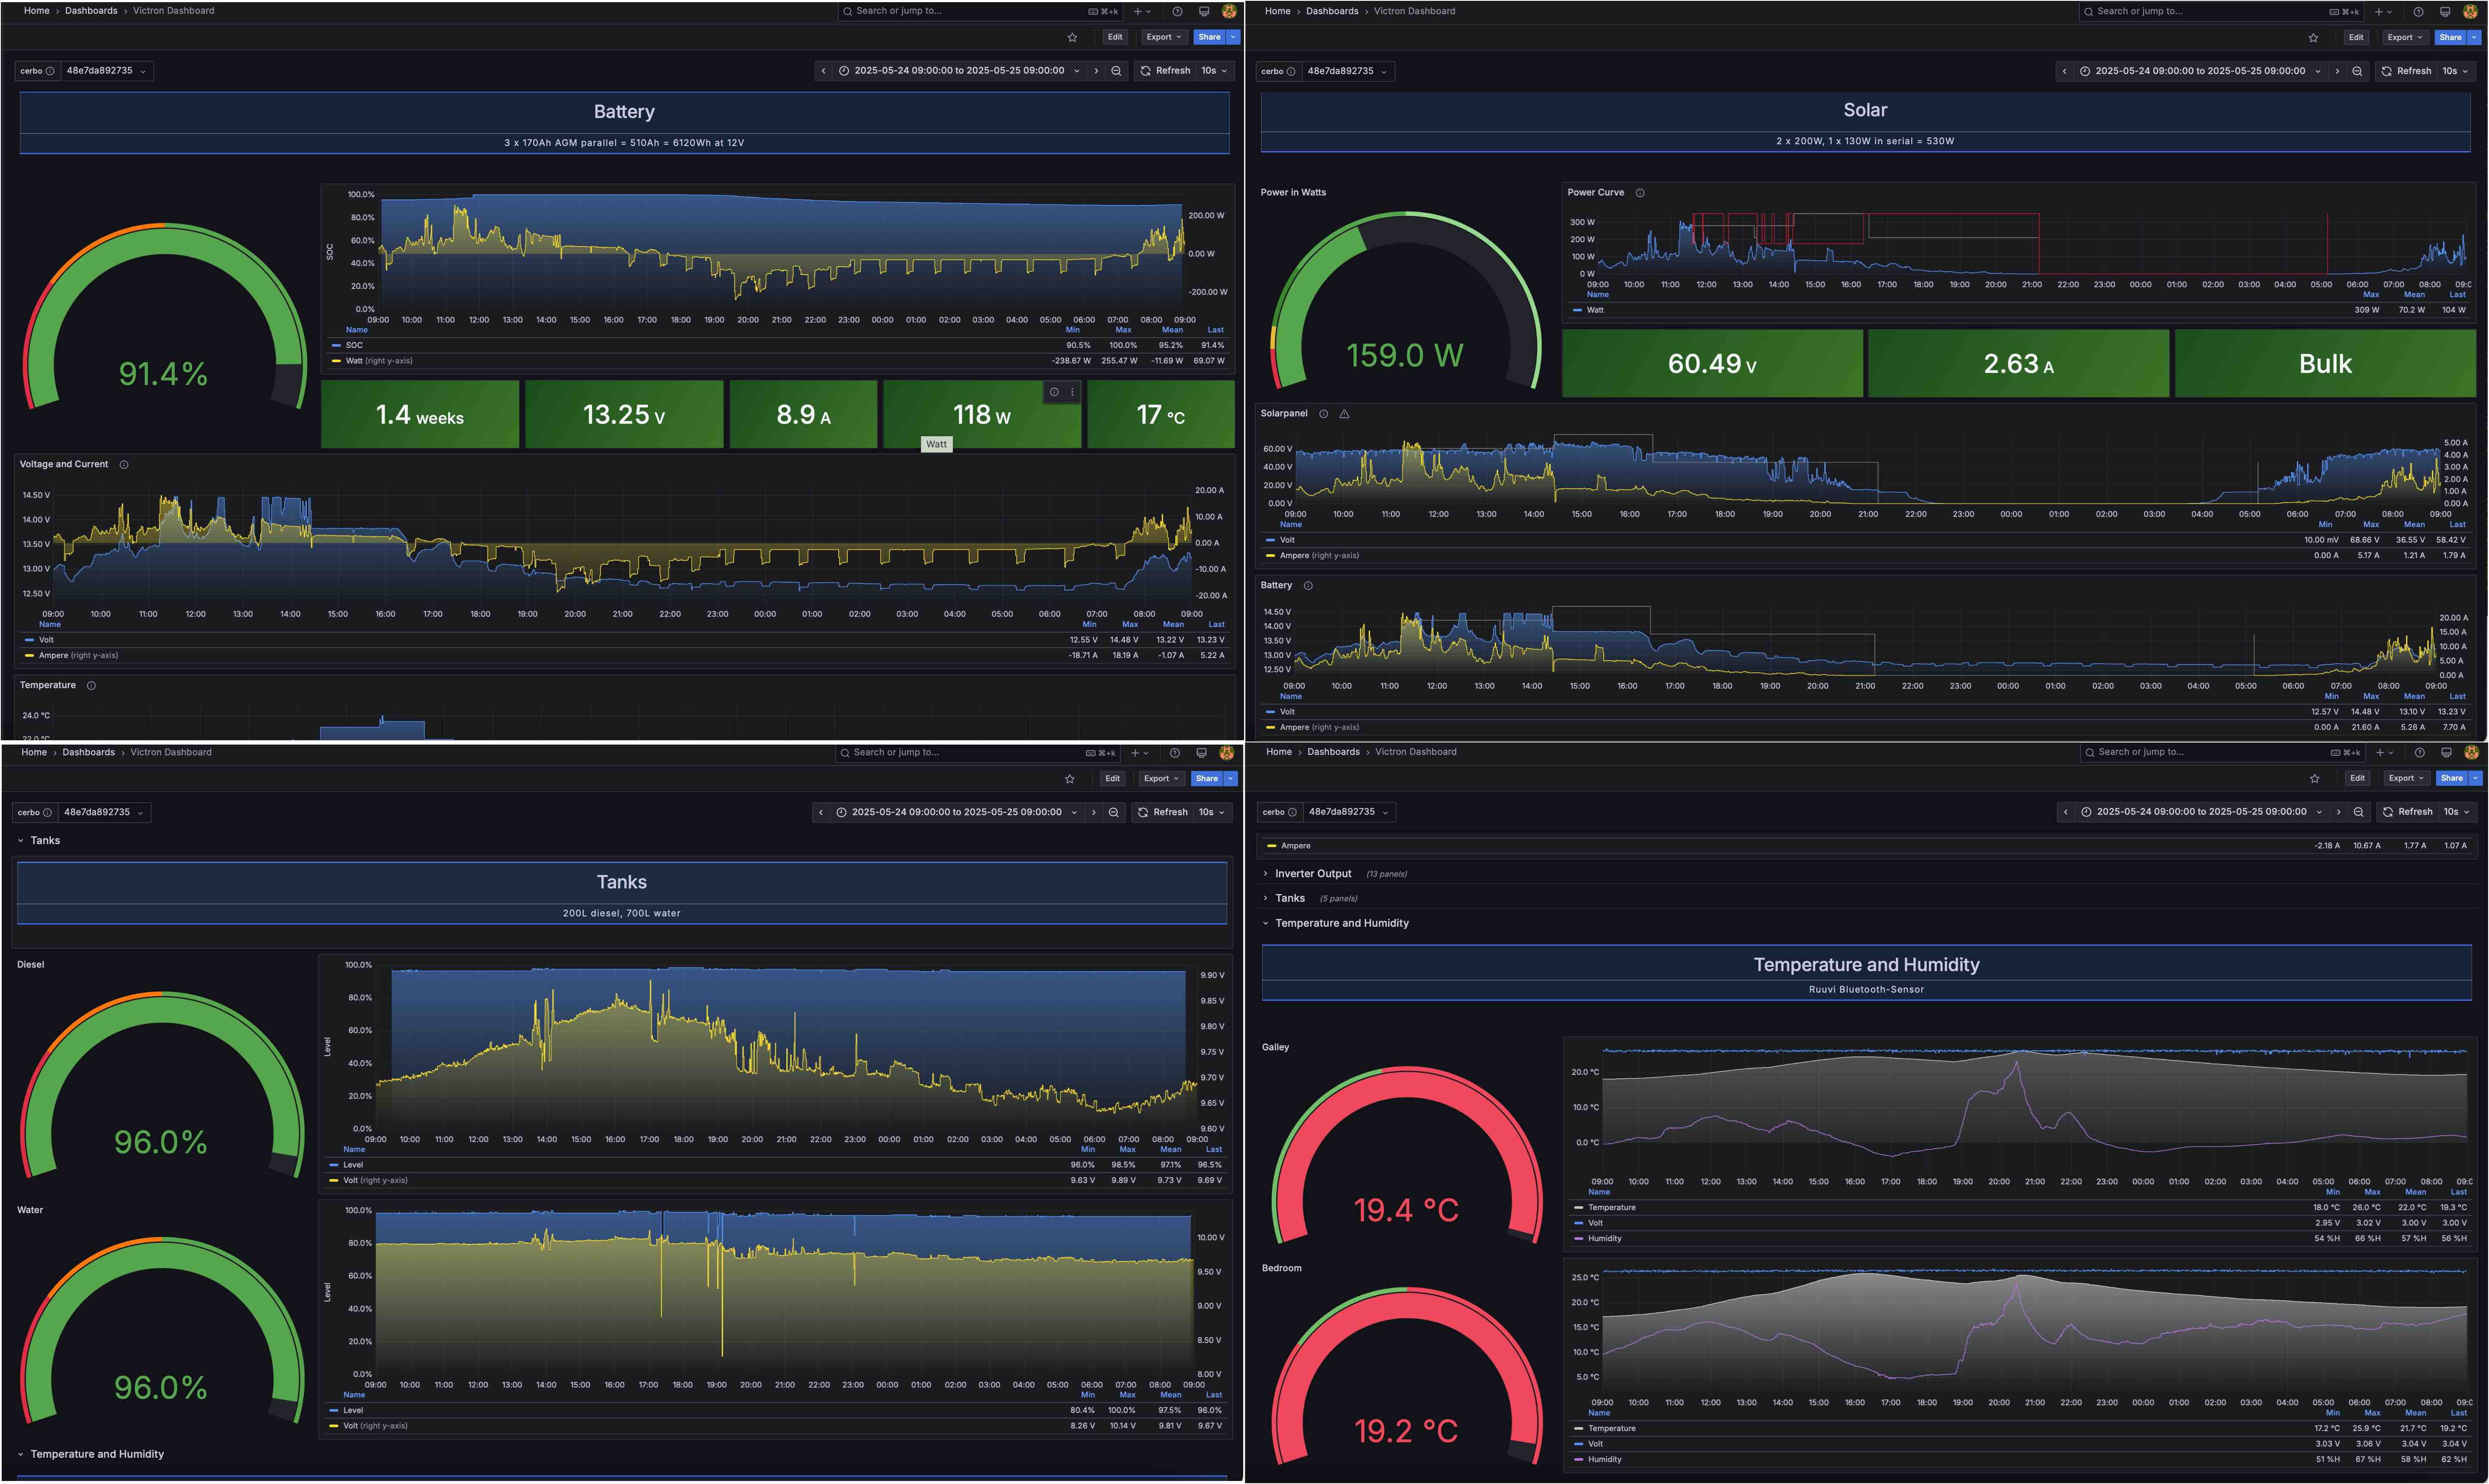Click the Bulk charge state stat panel
Image resolution: width=2489 pixels, height=1484 pixels.
tap(2325, 364)
